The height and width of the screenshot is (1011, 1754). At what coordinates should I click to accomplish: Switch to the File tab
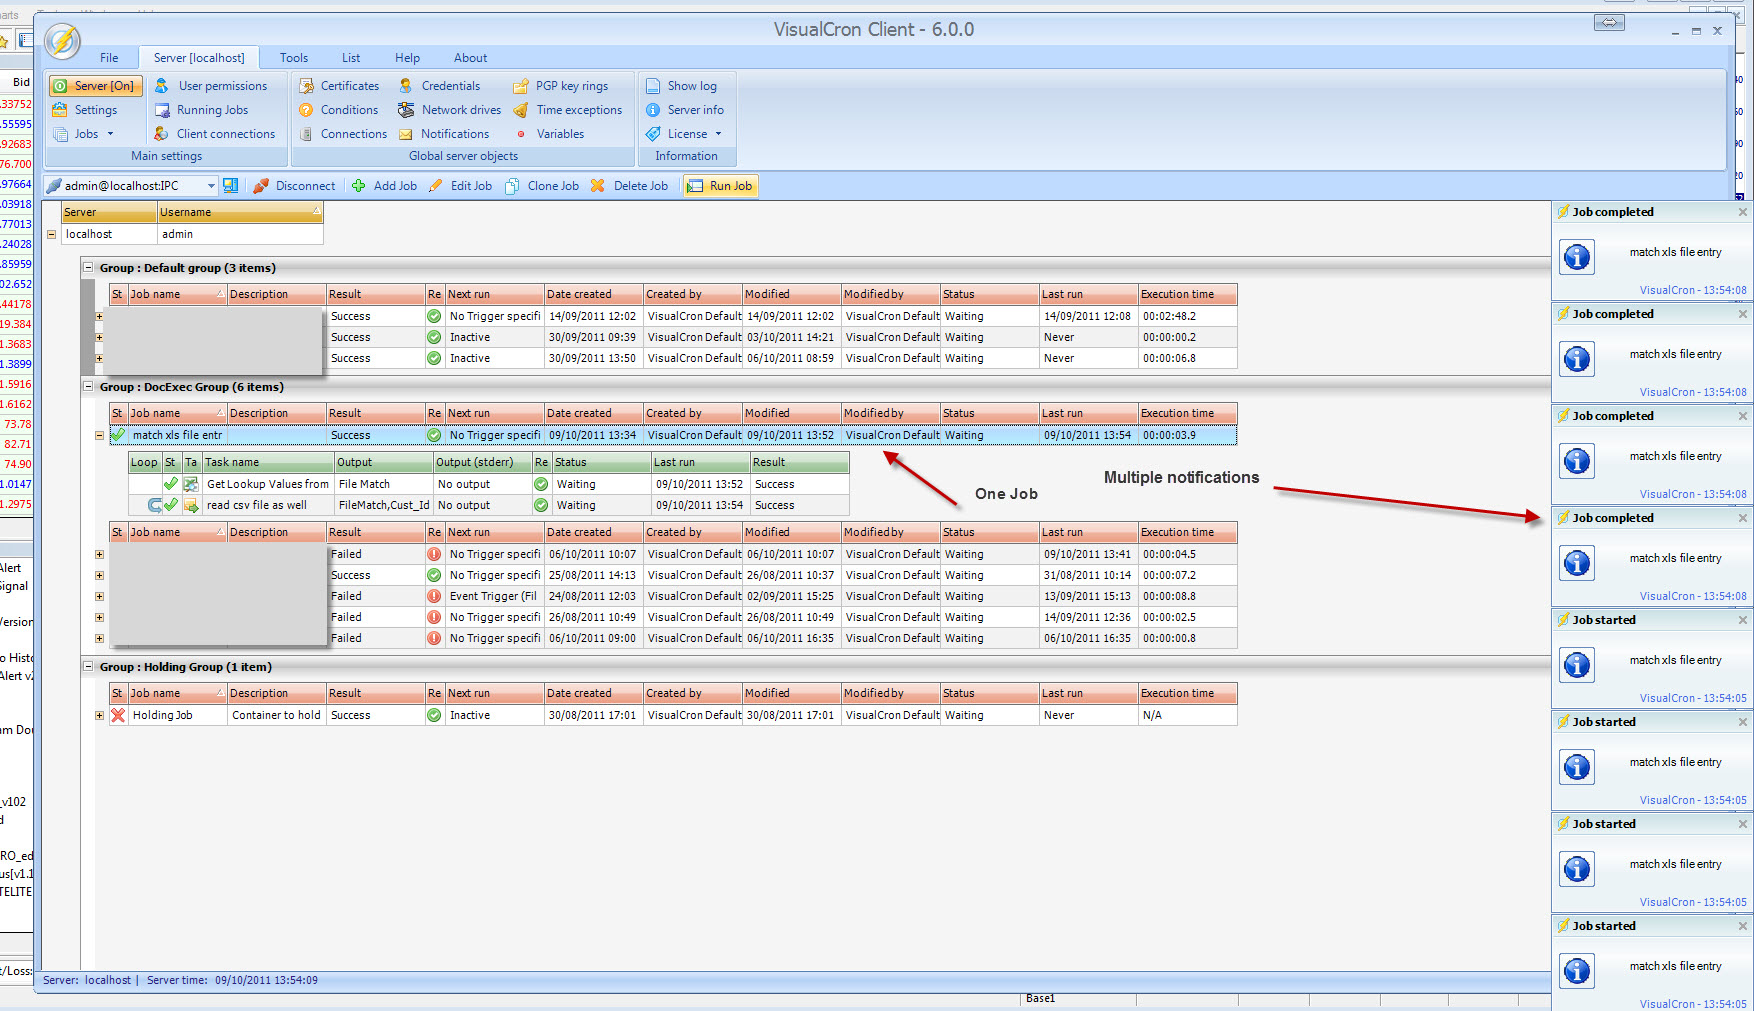pyautogui.click(x=109, y=58)
